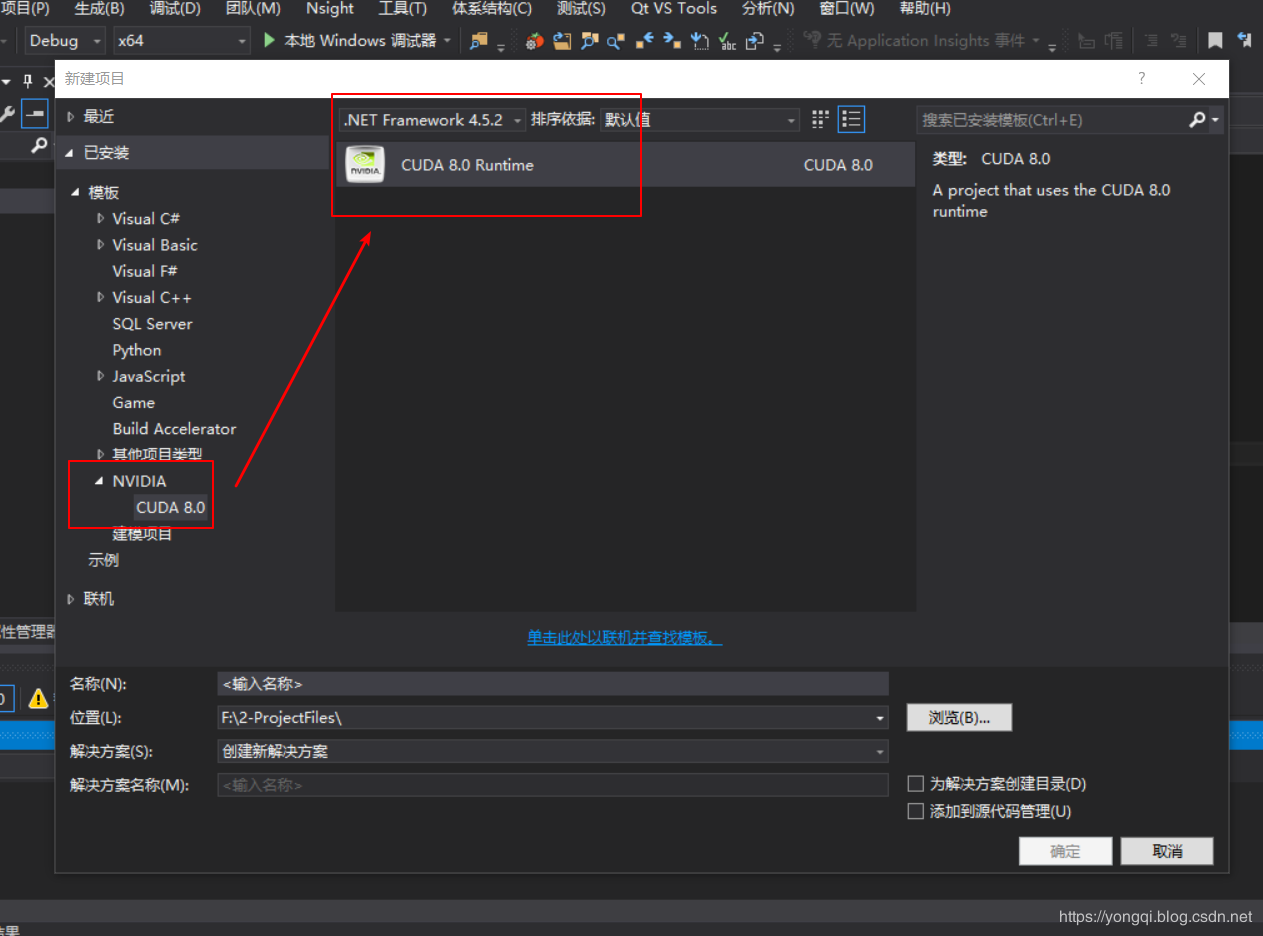This screenshot has width=1263, height=936.
Task: Open the Nsight menu
Action: coord(330,9)
